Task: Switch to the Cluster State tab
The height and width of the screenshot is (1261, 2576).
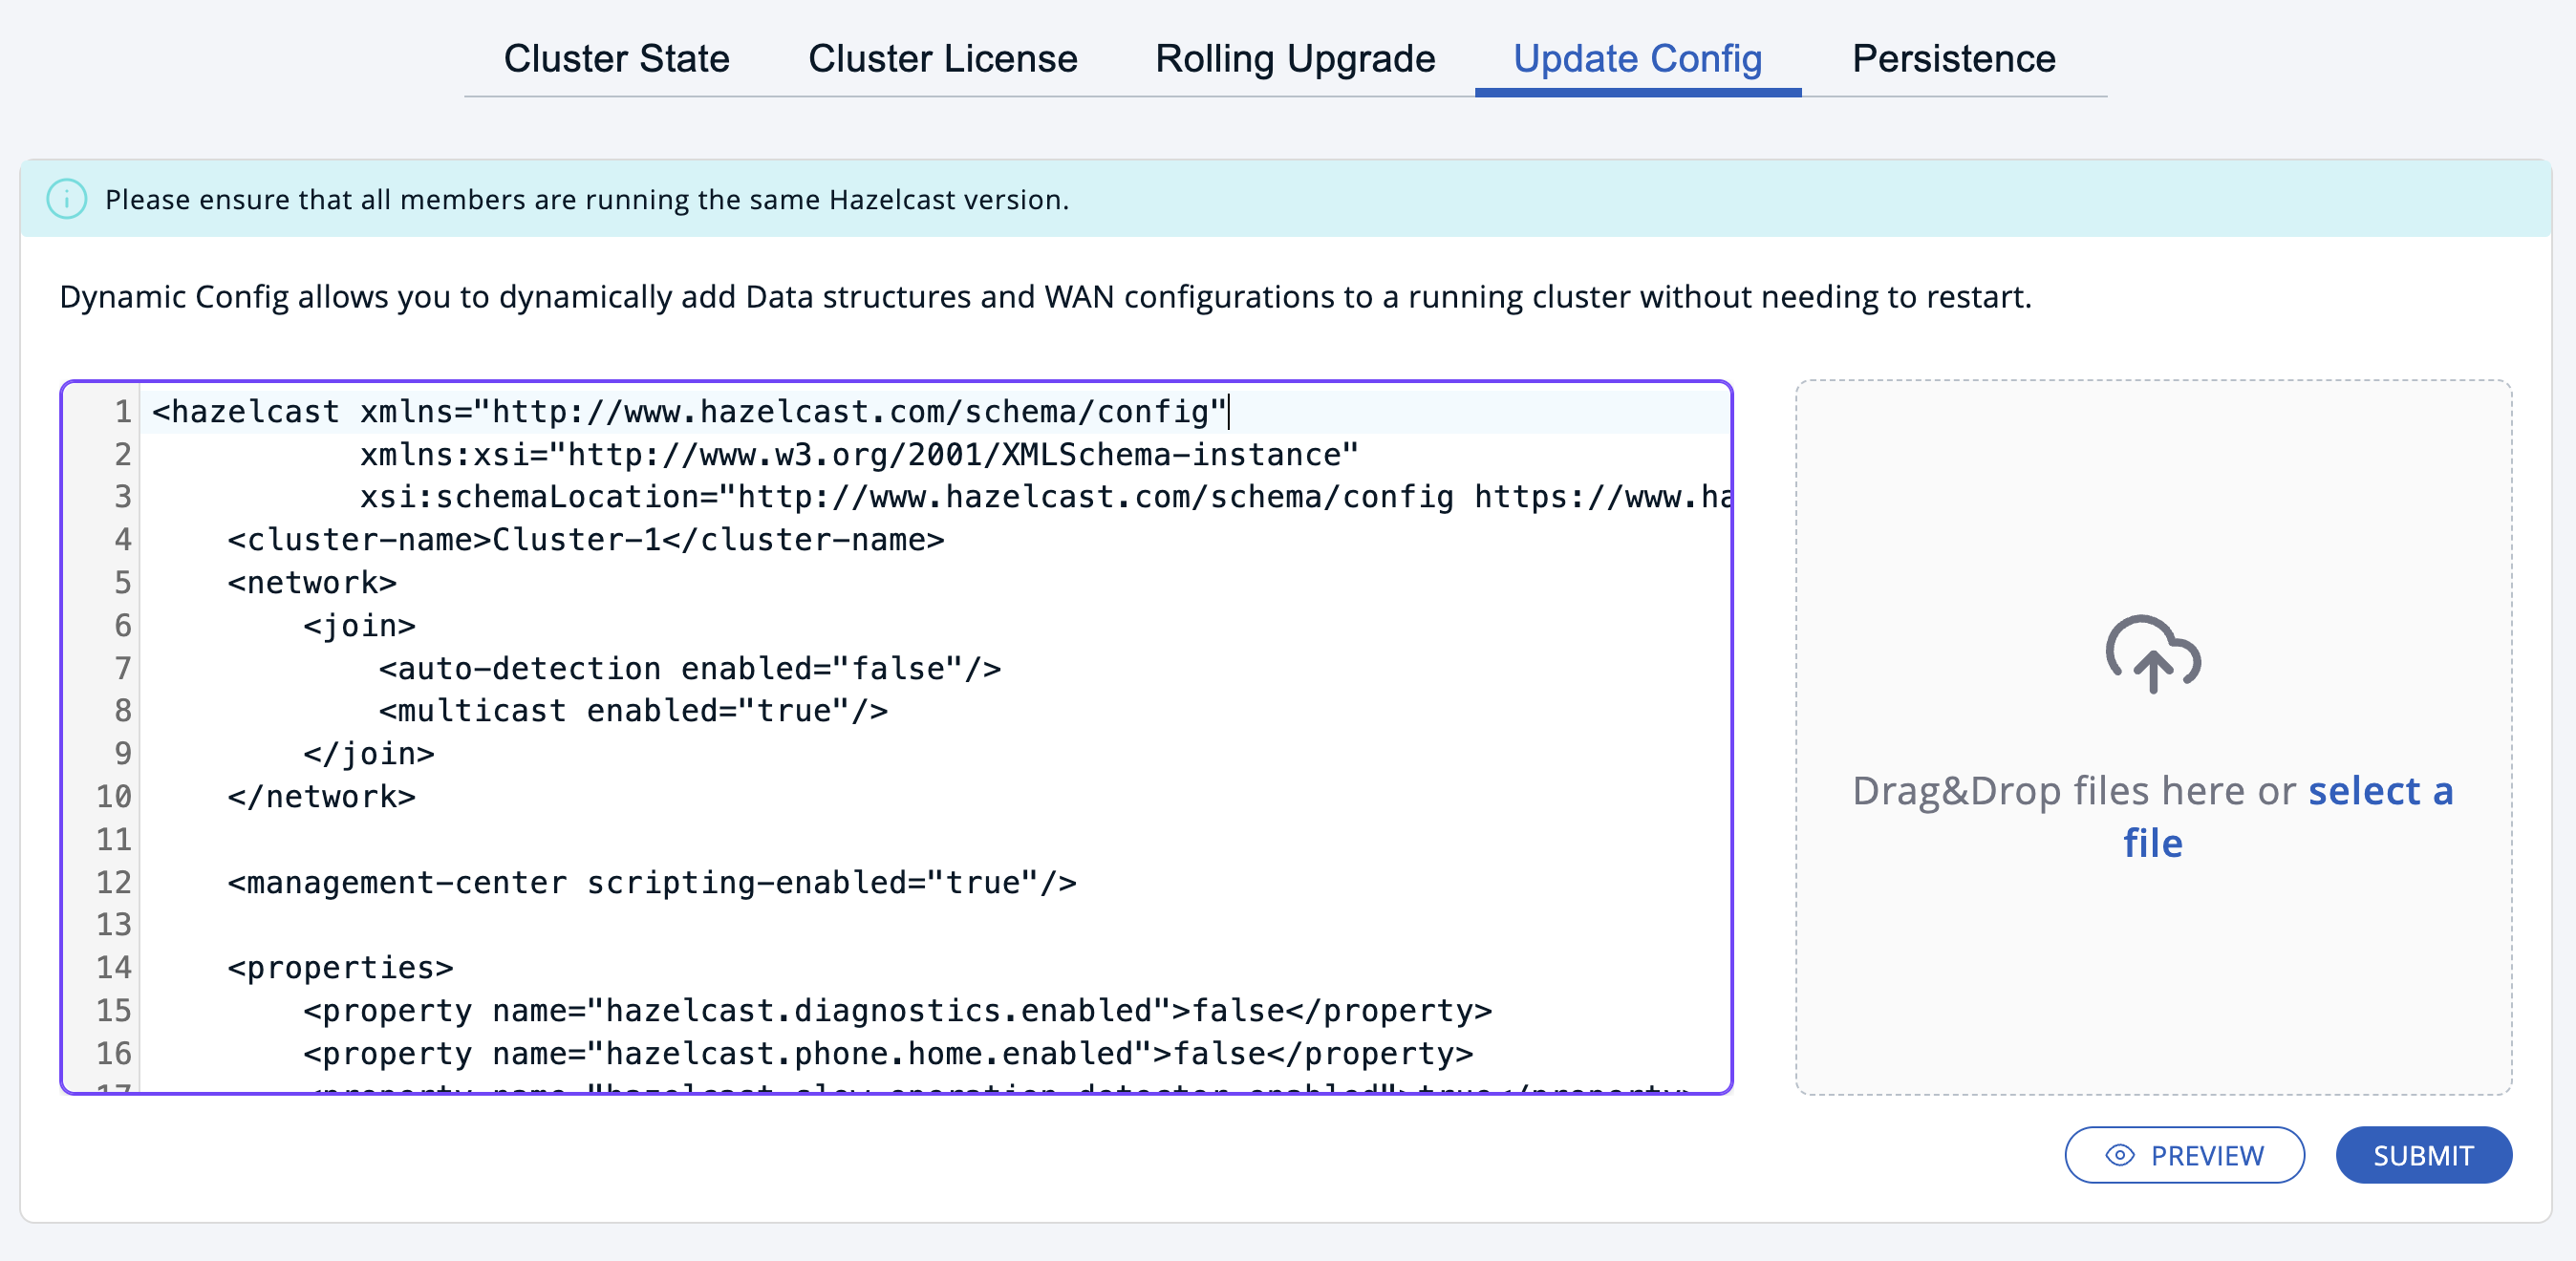Action: 617,58
